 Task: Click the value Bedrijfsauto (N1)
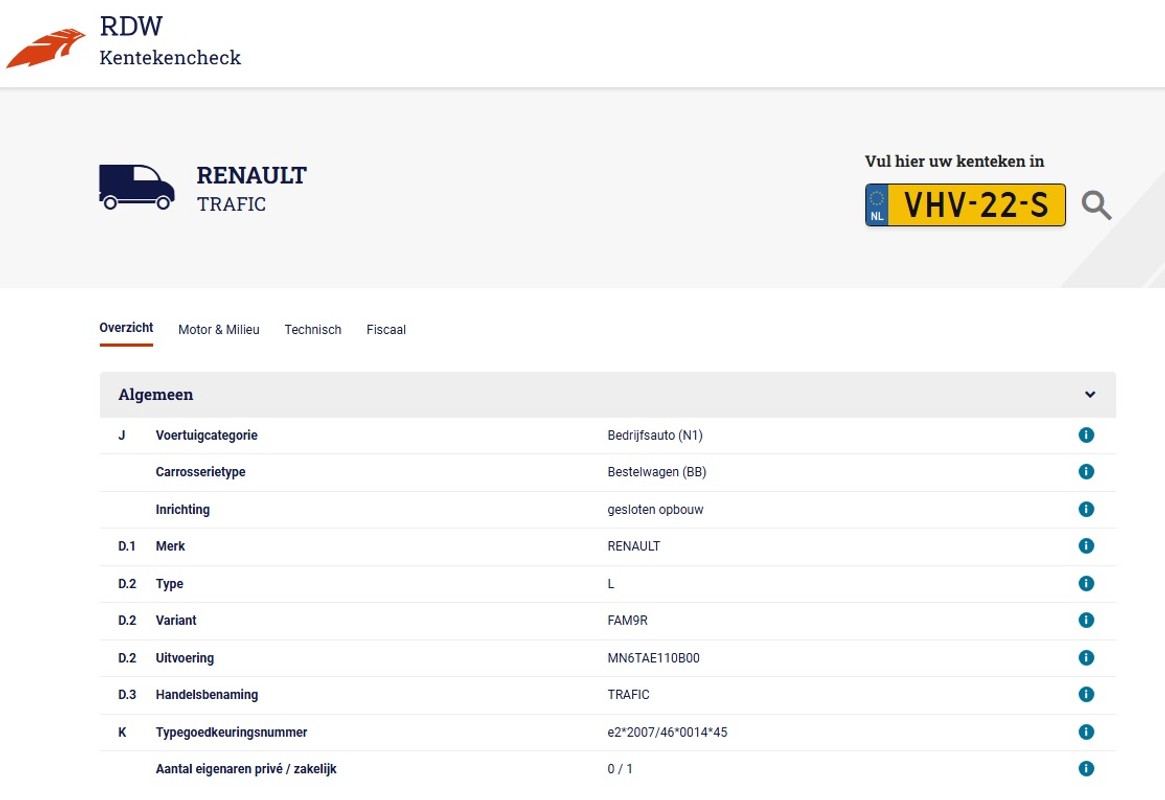click(x=655, y=435)
